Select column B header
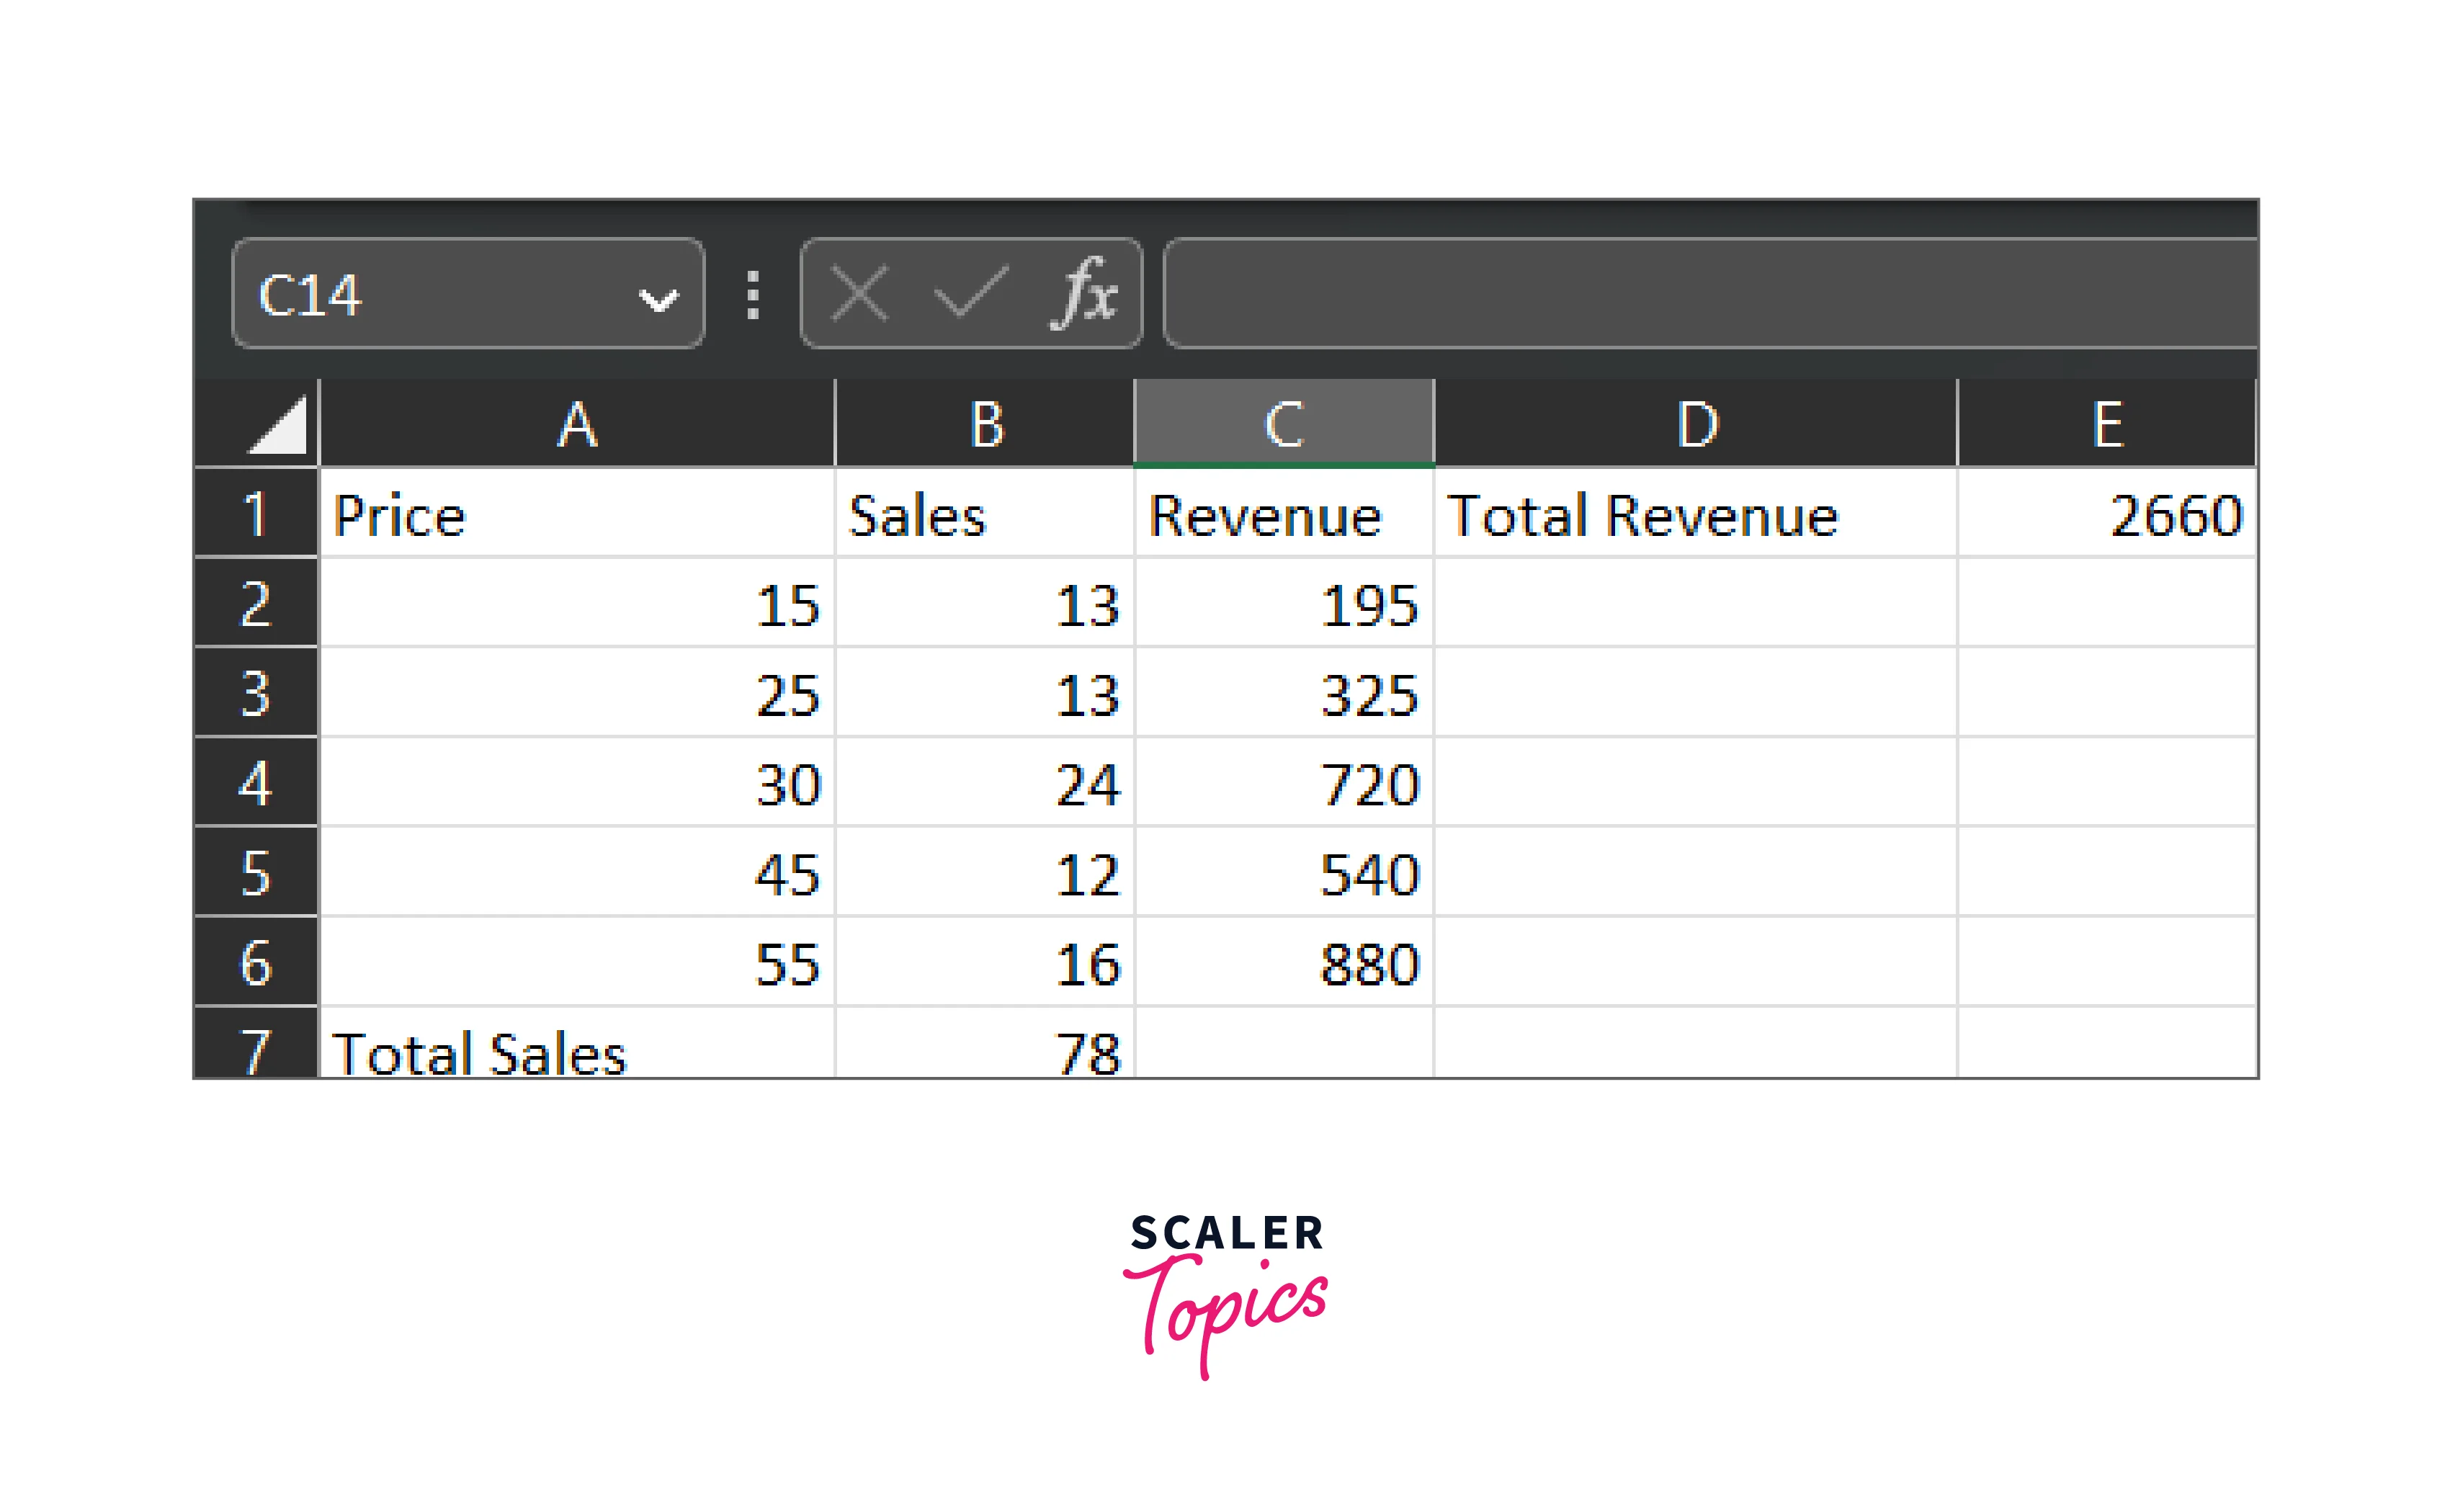The height and width of the screenshot is (1512, 2450). click(x=985, y=424)
